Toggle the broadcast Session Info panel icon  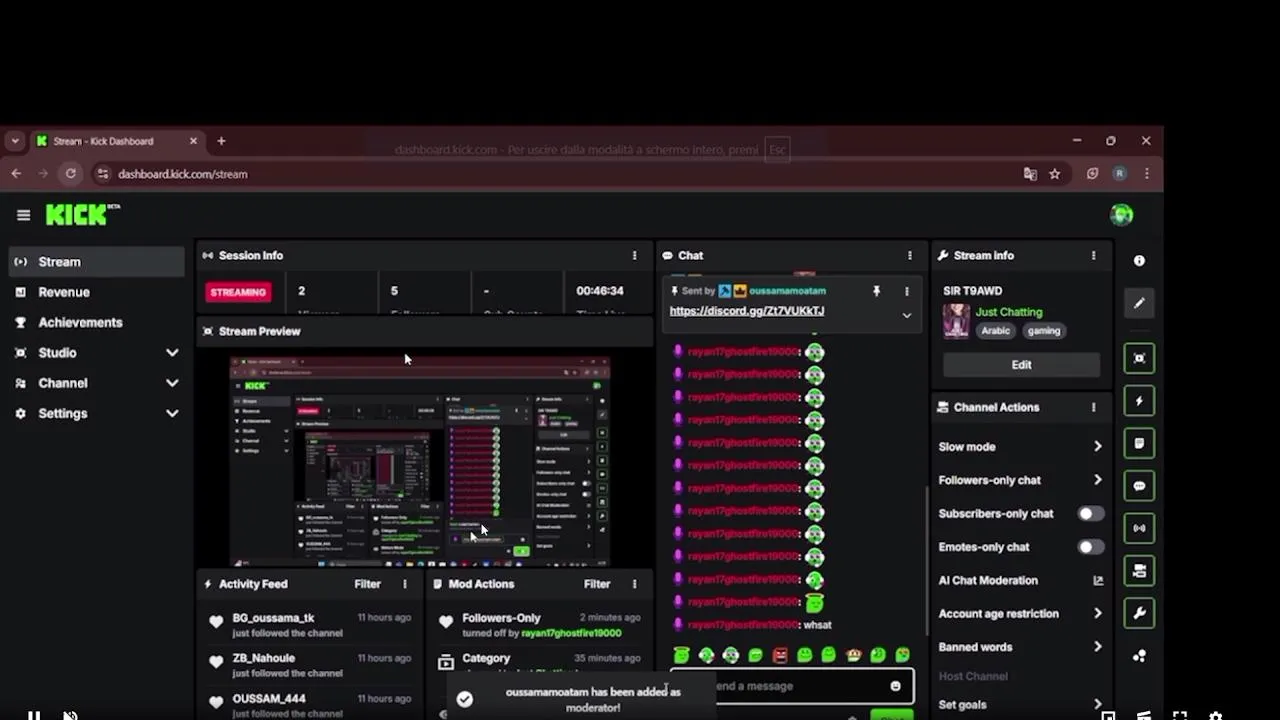(1139, 528)
